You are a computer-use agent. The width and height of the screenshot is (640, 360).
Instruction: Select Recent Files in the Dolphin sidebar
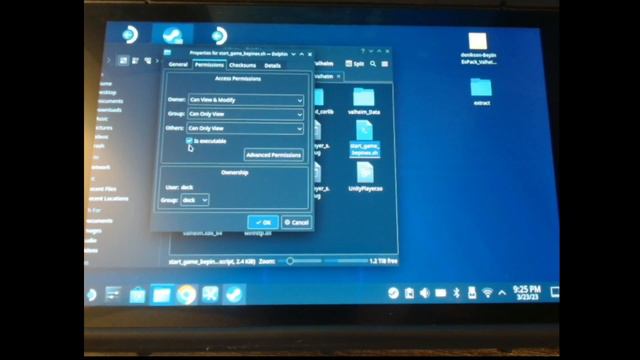click(102, 189)
